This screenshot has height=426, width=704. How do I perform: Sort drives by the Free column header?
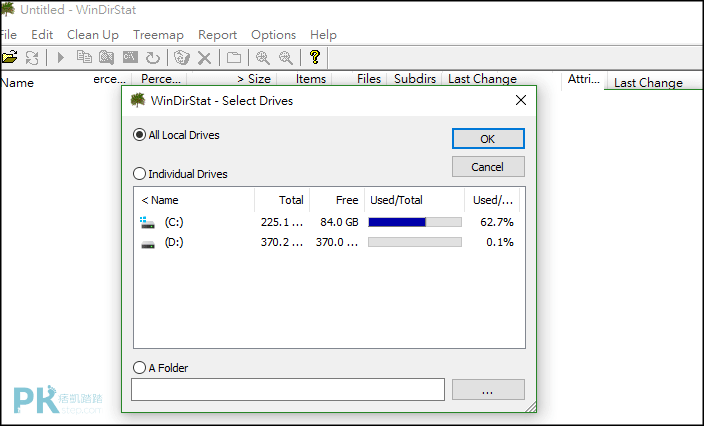coord(337,200)
